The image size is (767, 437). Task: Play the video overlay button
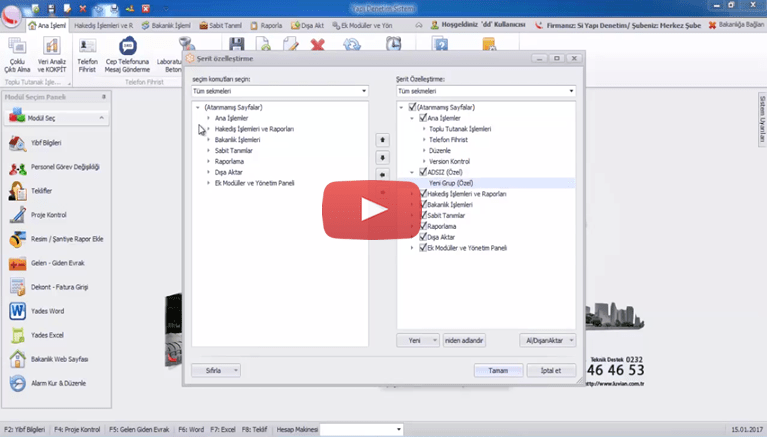(362, 208)
